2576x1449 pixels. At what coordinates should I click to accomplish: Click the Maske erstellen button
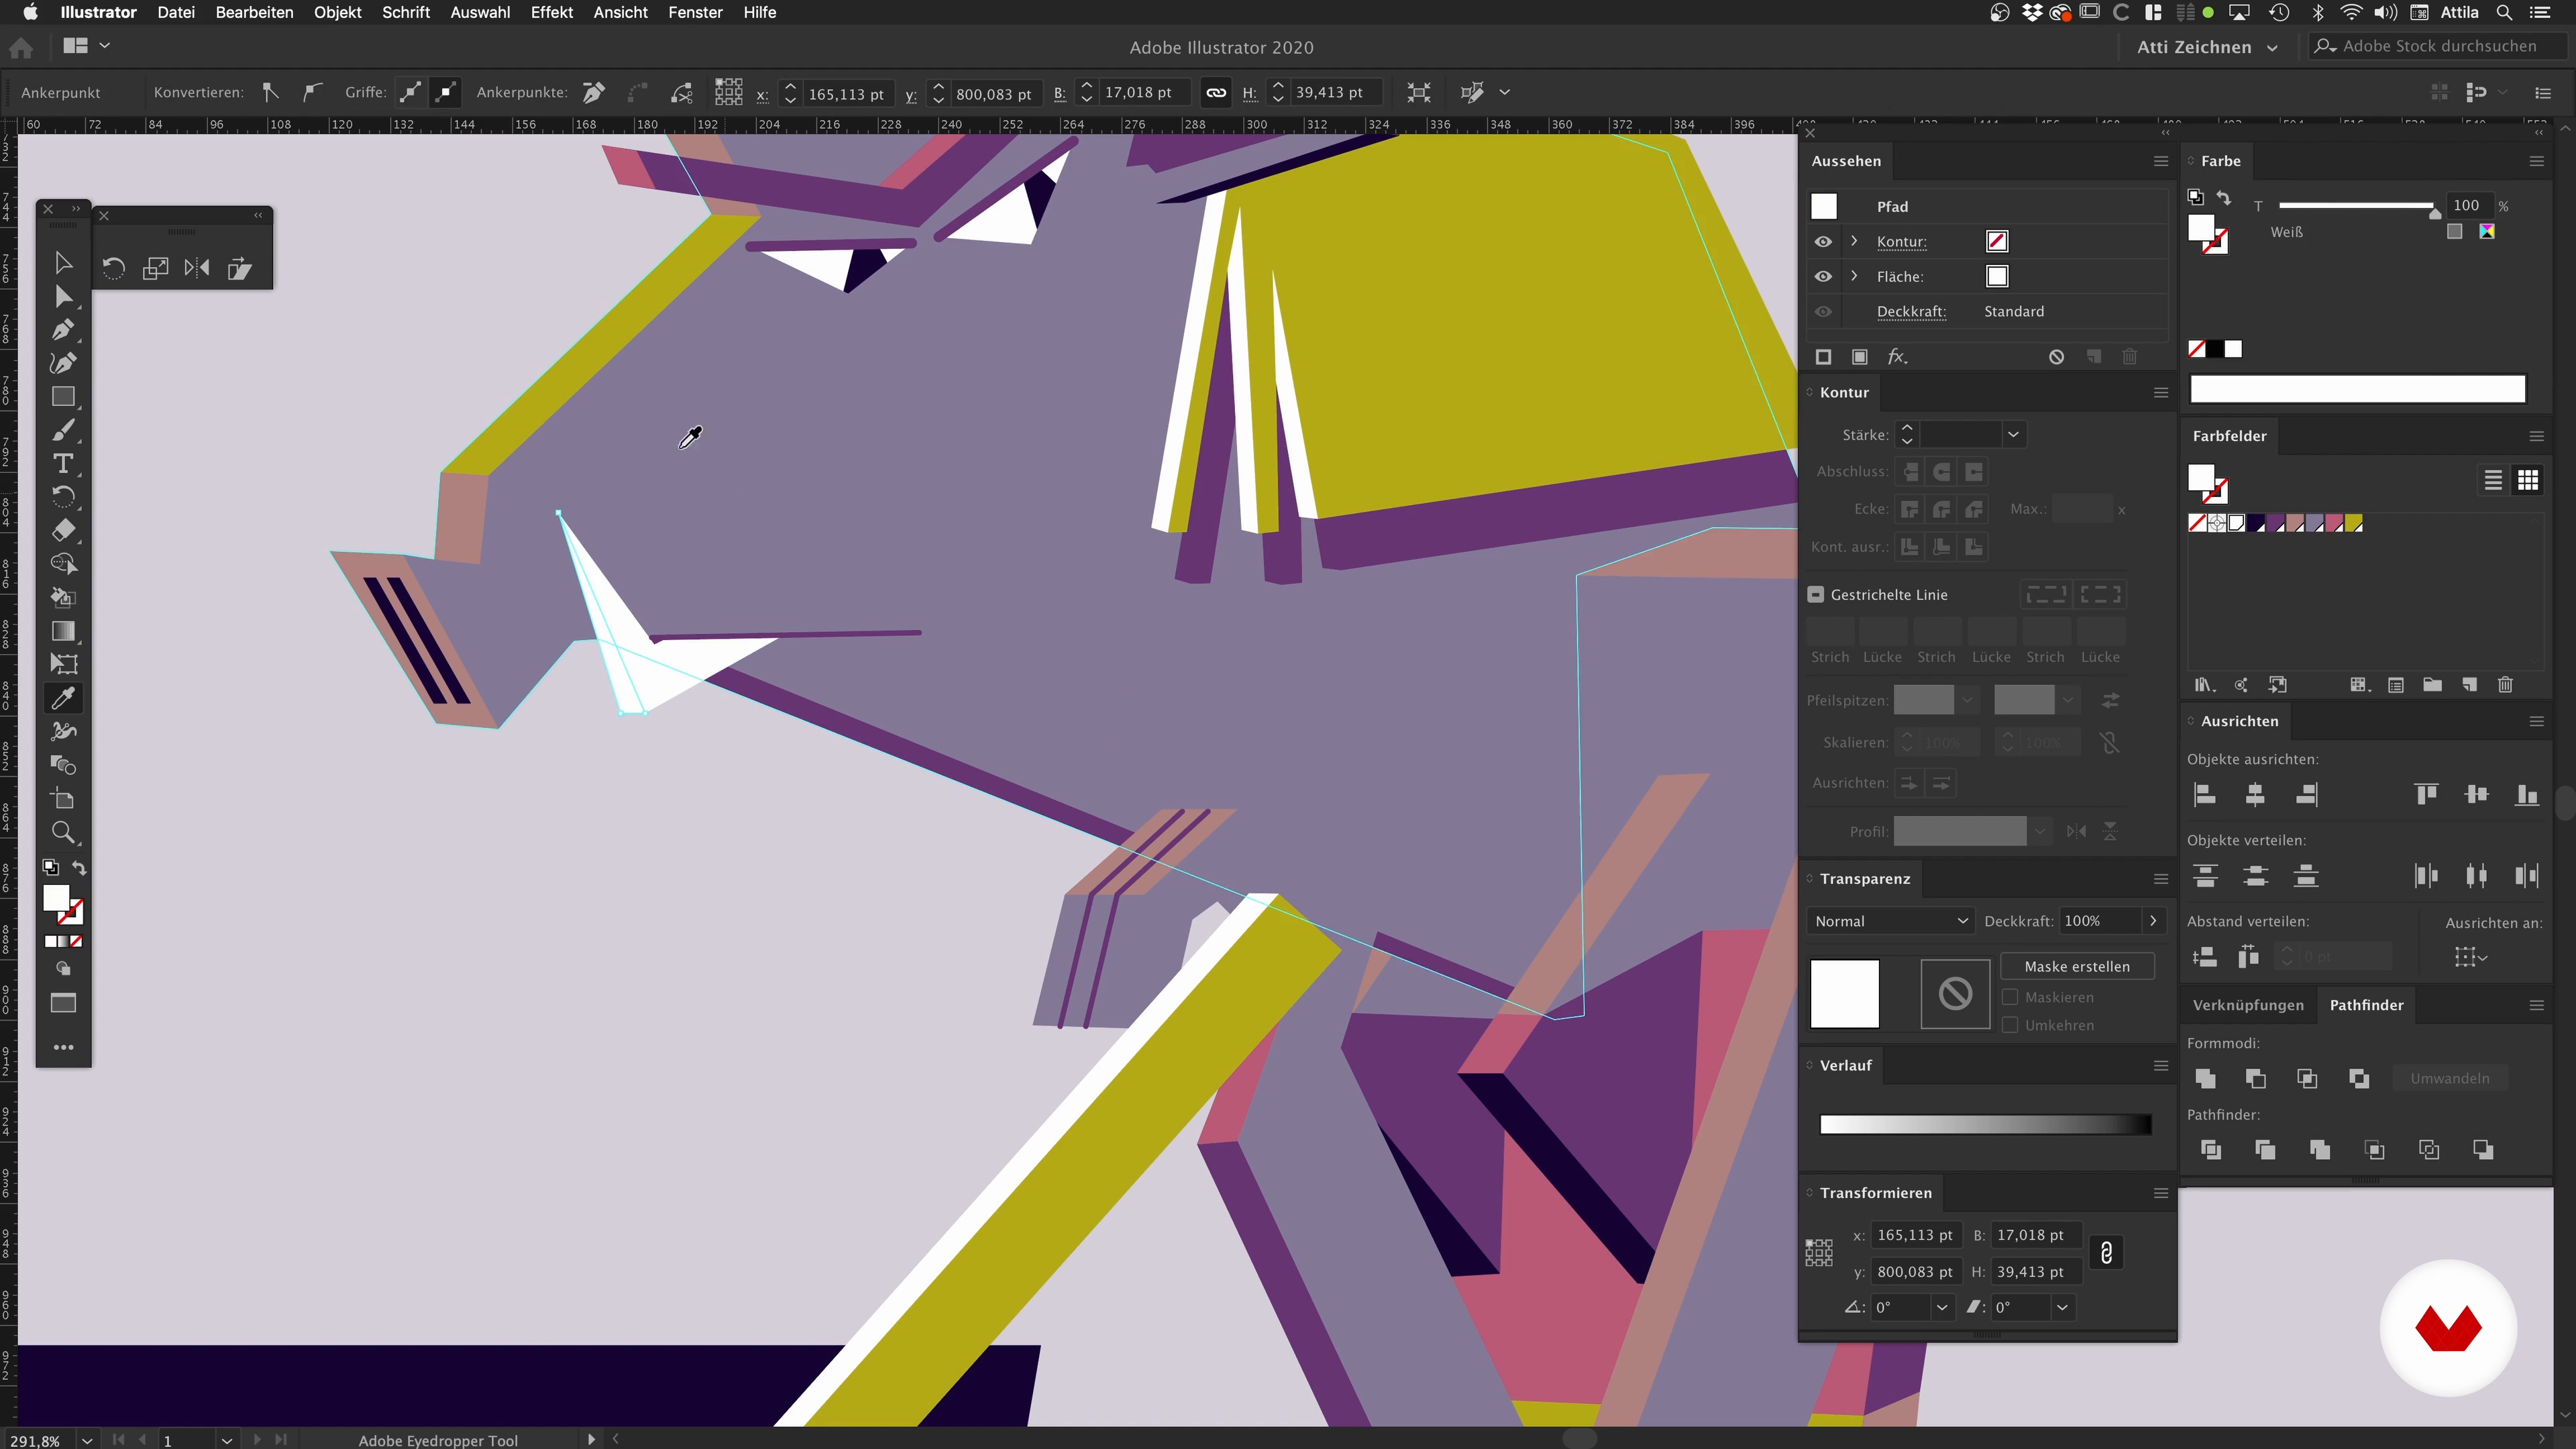[x=2077, y=966]
